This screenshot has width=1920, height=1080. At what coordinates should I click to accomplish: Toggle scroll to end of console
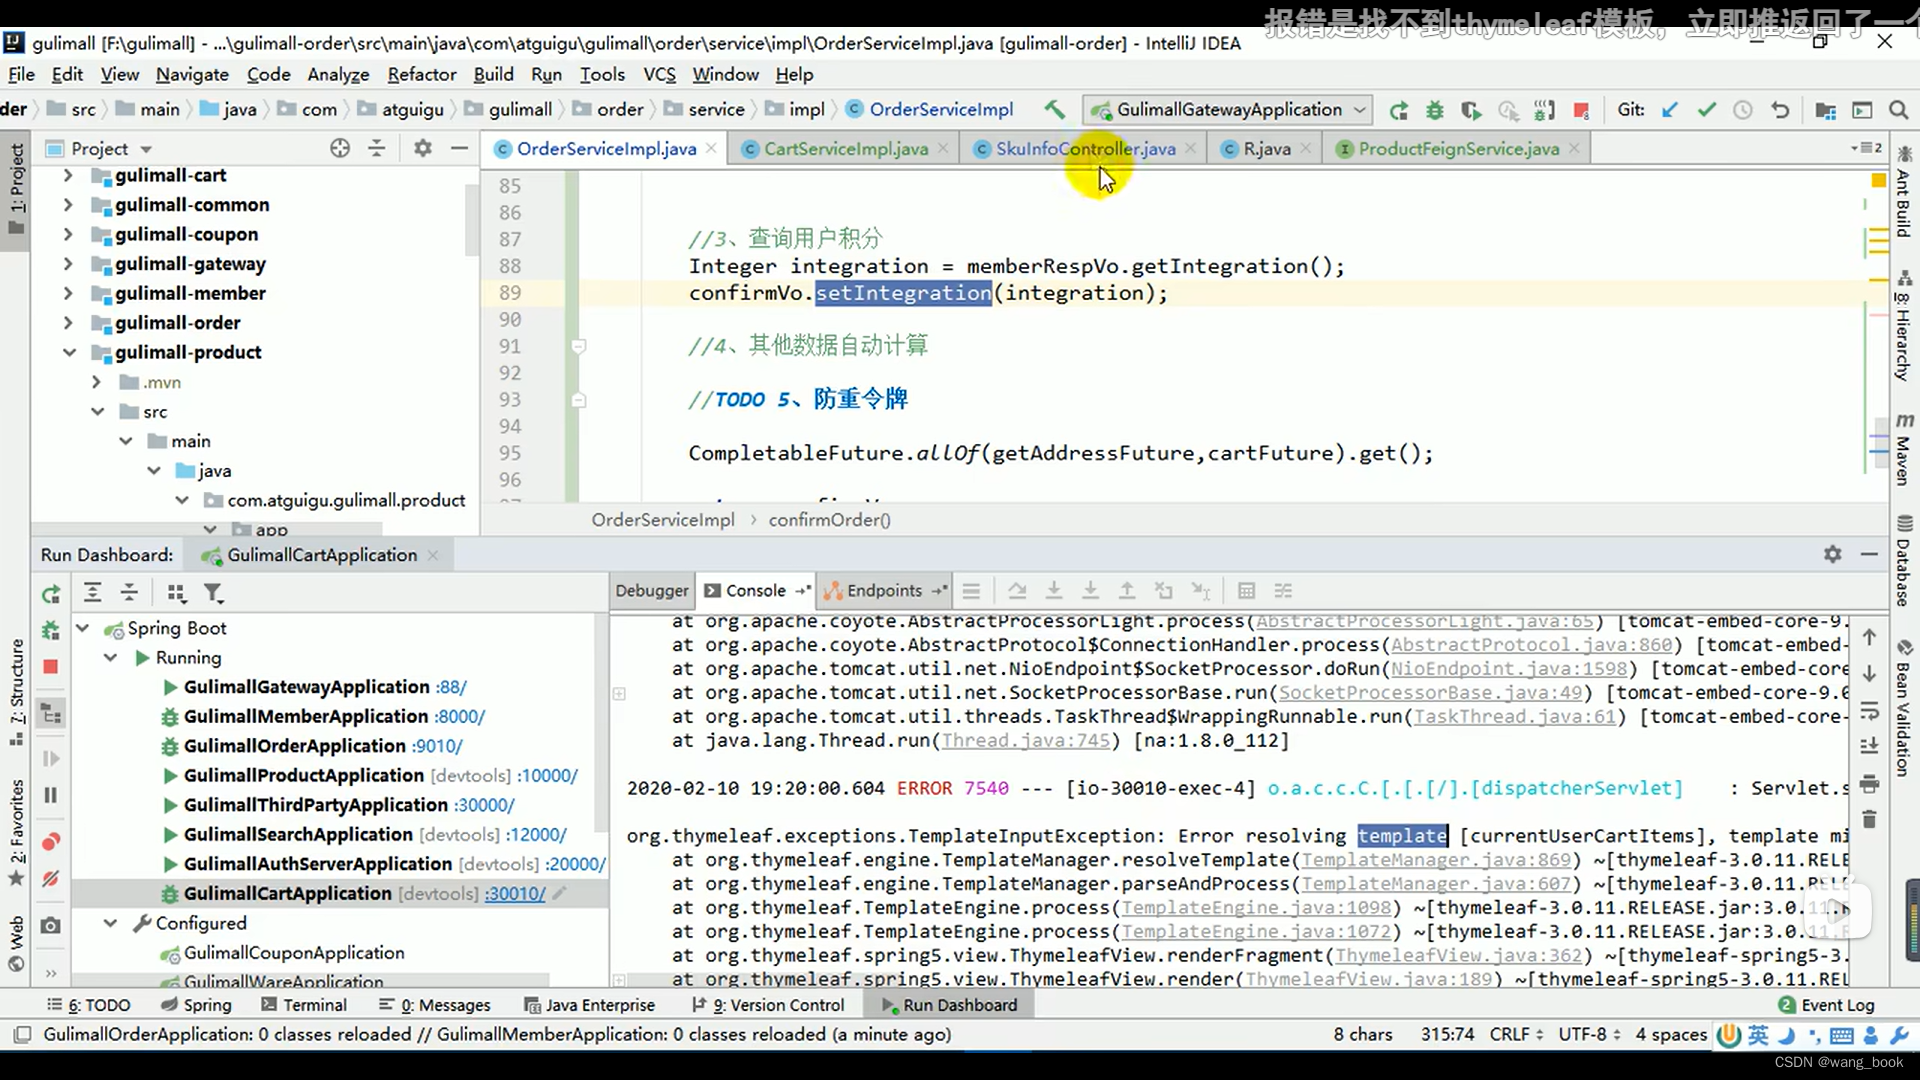[1869, 746]
